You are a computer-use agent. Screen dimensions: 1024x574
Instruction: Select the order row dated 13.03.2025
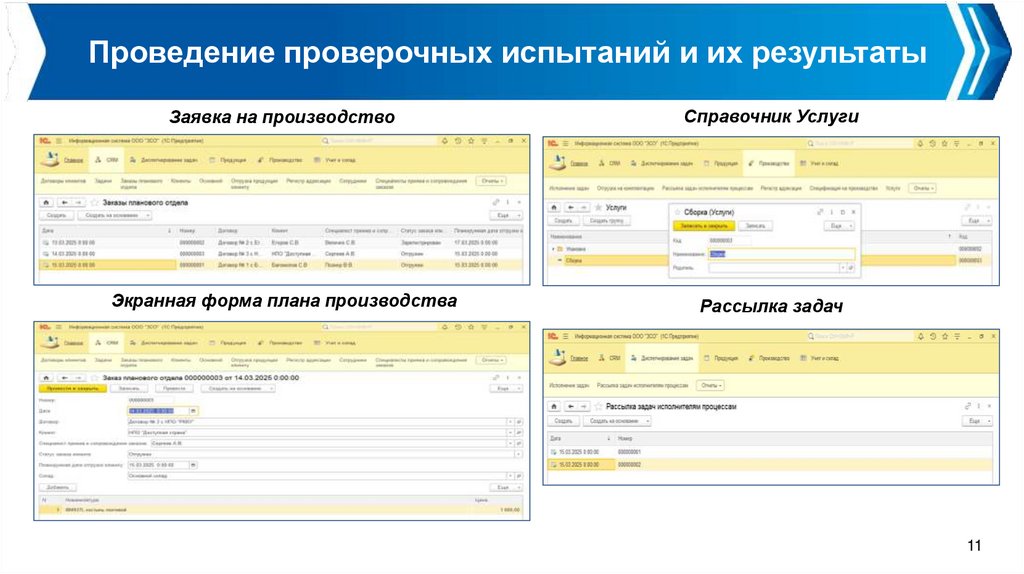281,242
